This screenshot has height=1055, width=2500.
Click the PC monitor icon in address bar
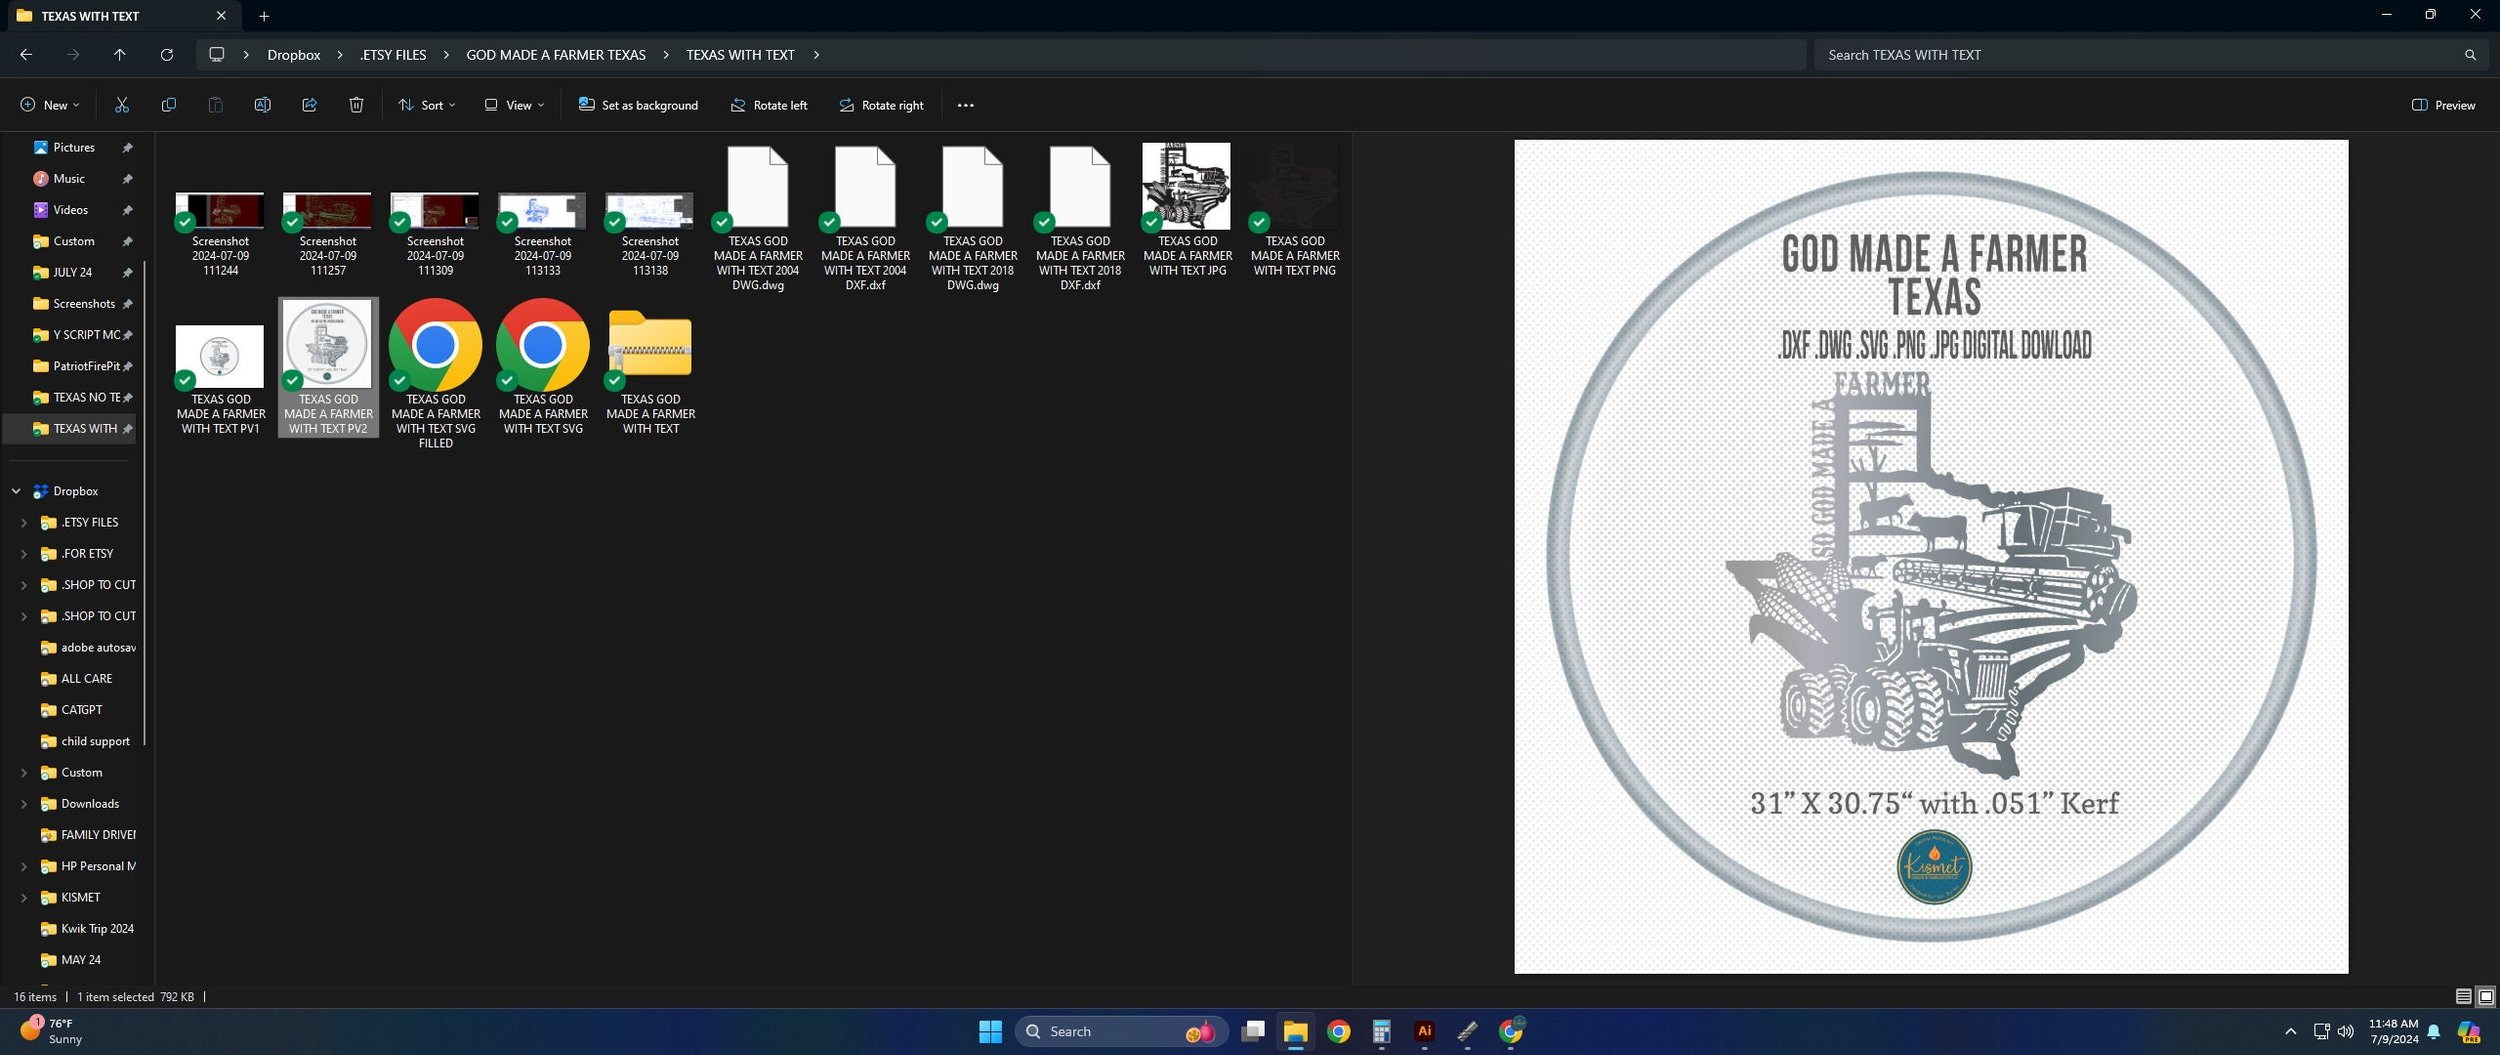click(x=216, y=55)
